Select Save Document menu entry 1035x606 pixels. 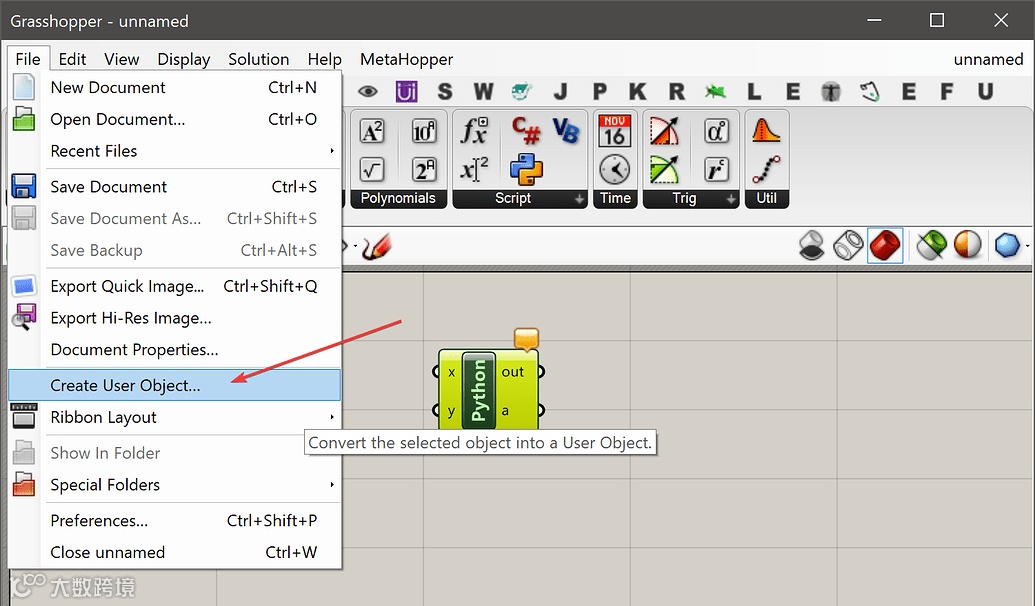(x=175, y=187)
